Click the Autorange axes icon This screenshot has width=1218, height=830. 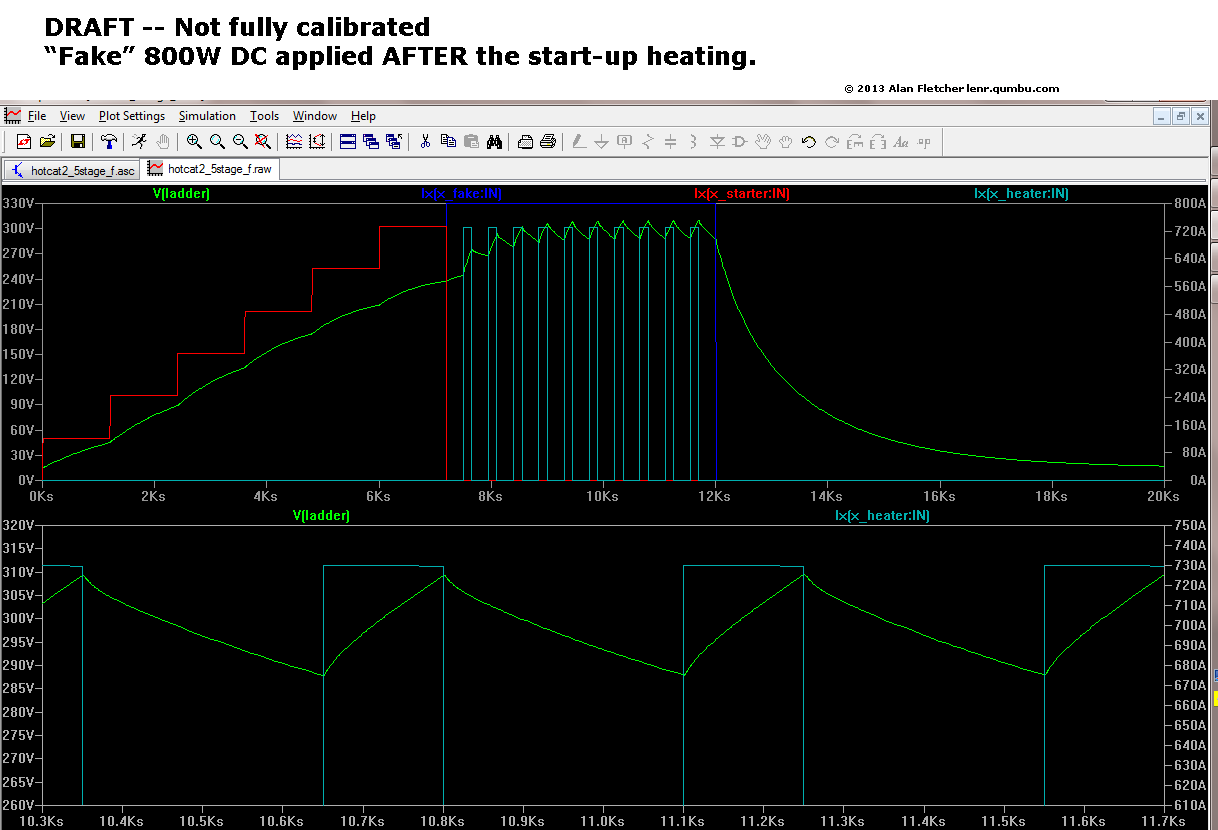tap(317, 142)
